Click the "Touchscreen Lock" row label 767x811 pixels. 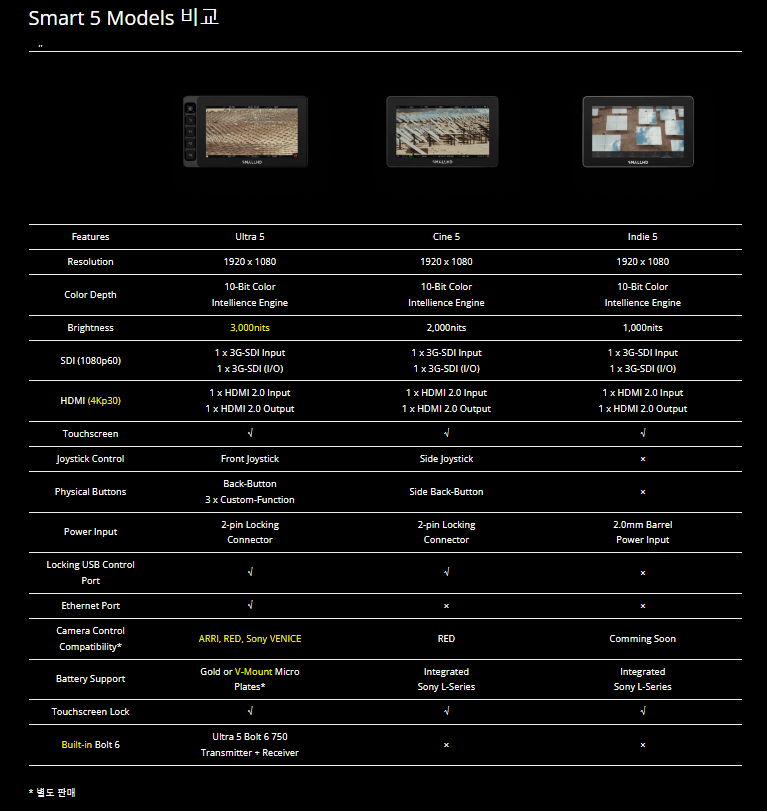click(x=91, y=712)
